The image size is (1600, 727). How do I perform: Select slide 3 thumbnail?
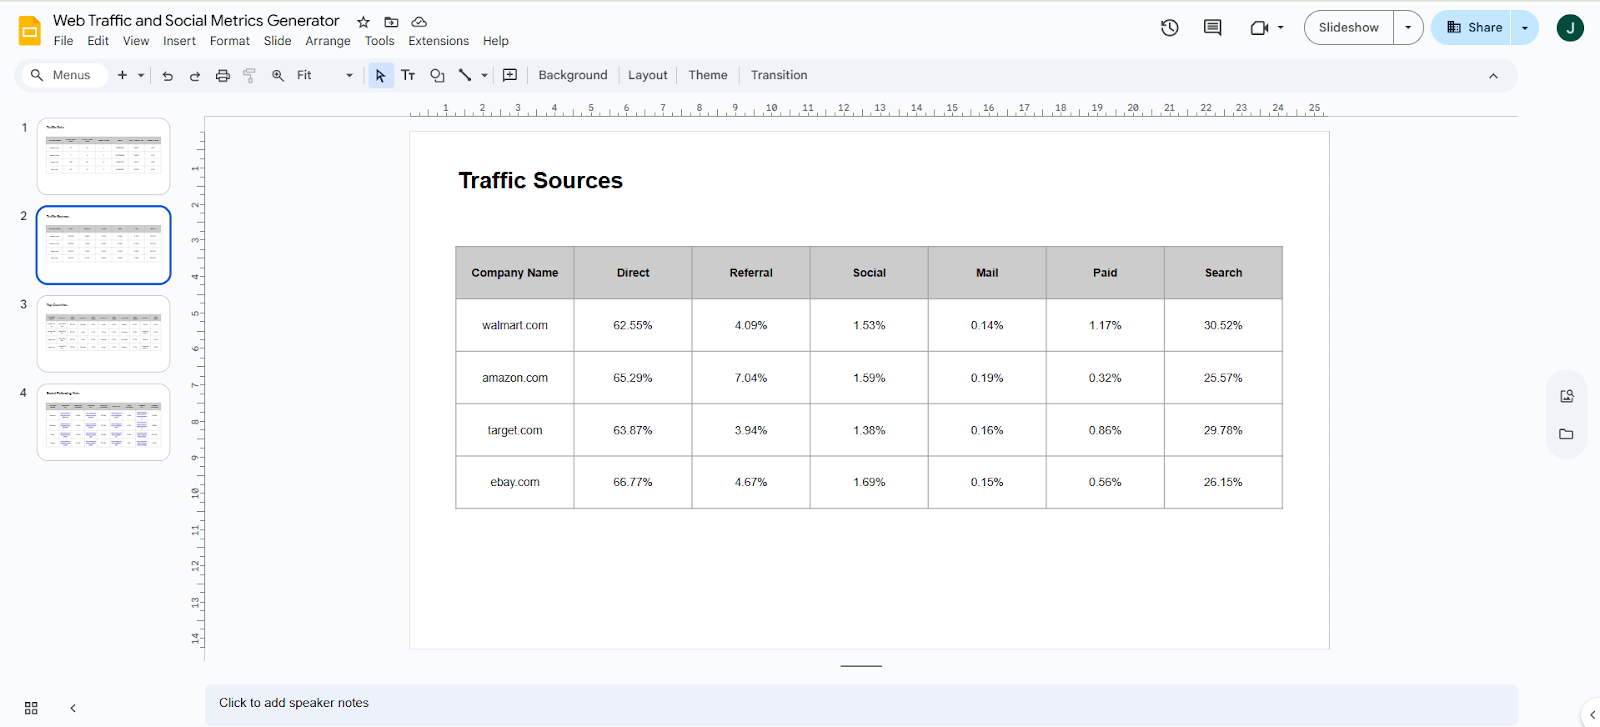tap(104, 333)
